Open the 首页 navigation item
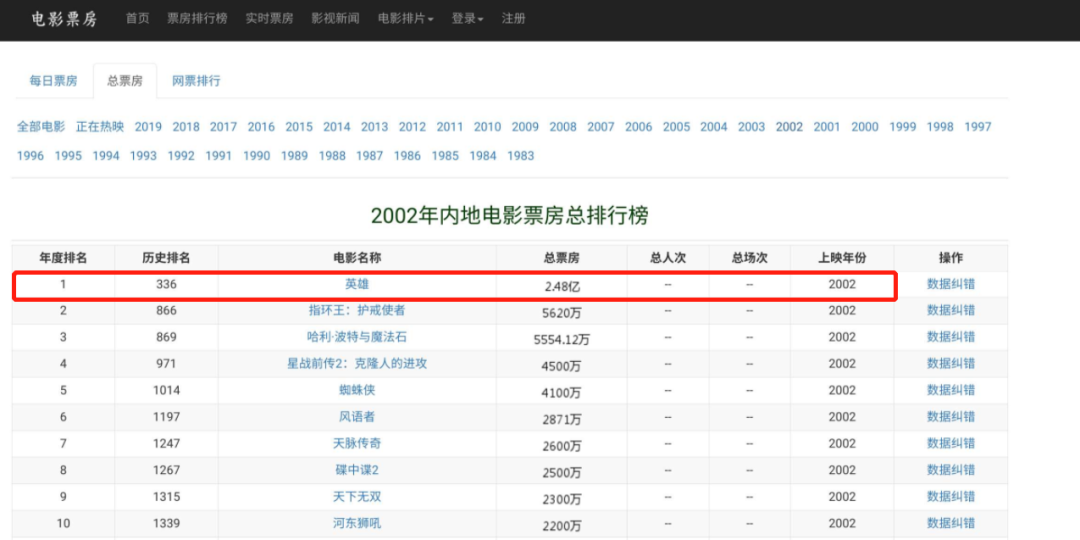The image size is (1080, 540). click(138, 19)
